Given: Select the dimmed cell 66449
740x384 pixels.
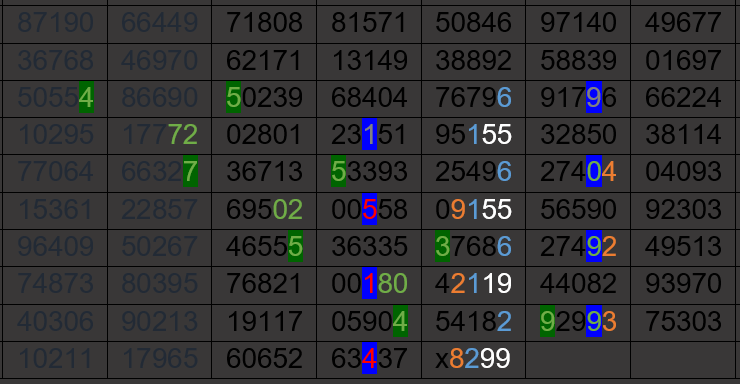Looking at the screenshot, I should click(x=160, y=24).
